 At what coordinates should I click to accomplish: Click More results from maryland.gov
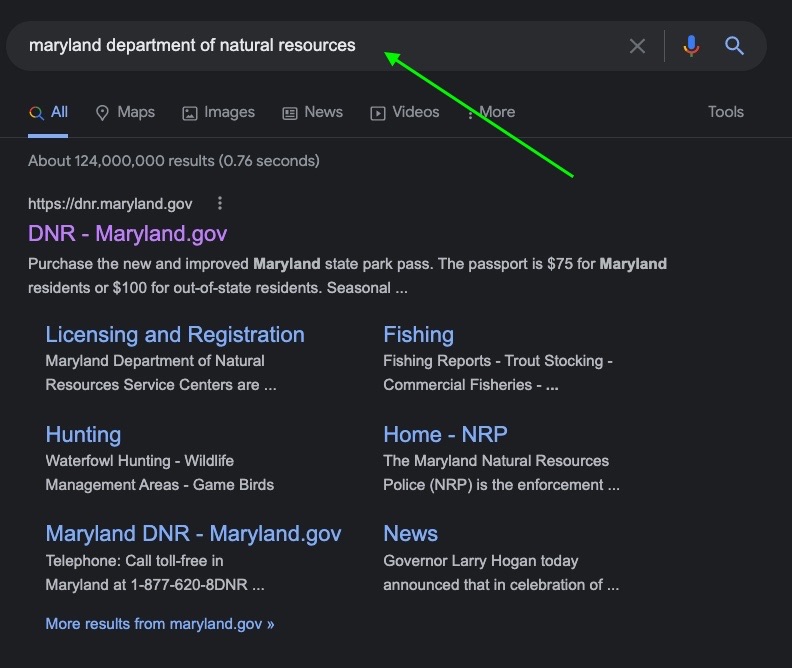point(160,624)
